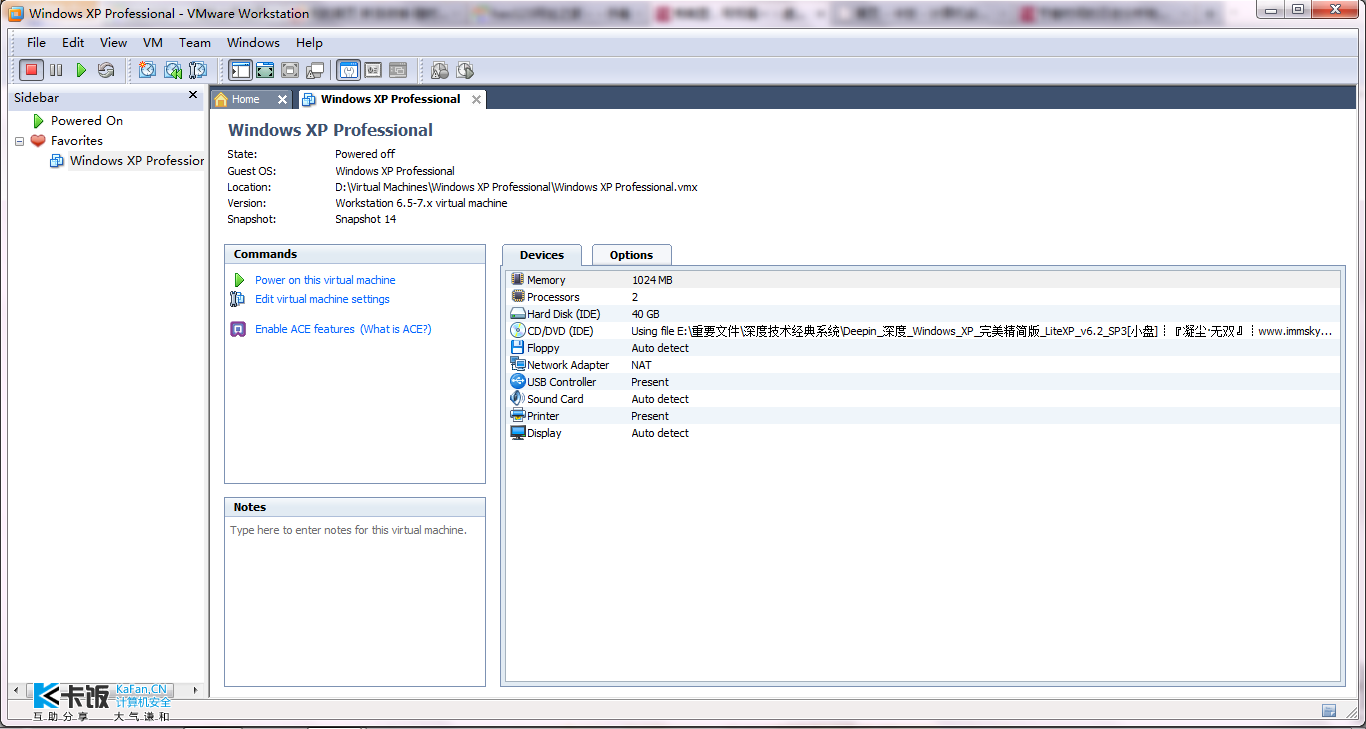Click sidebar horizontal scrollbar right arrow
The image size is (1366, 729).
click(195, 690)
